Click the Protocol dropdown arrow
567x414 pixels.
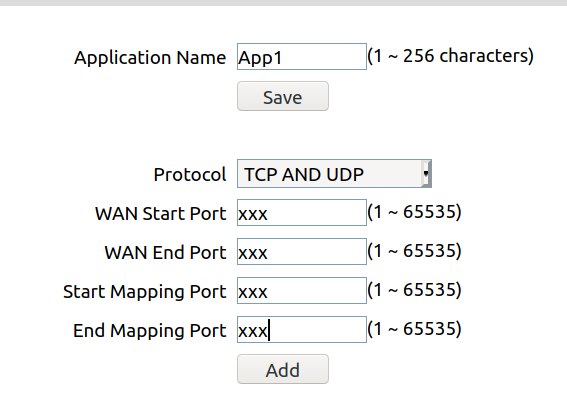point(426,174)
